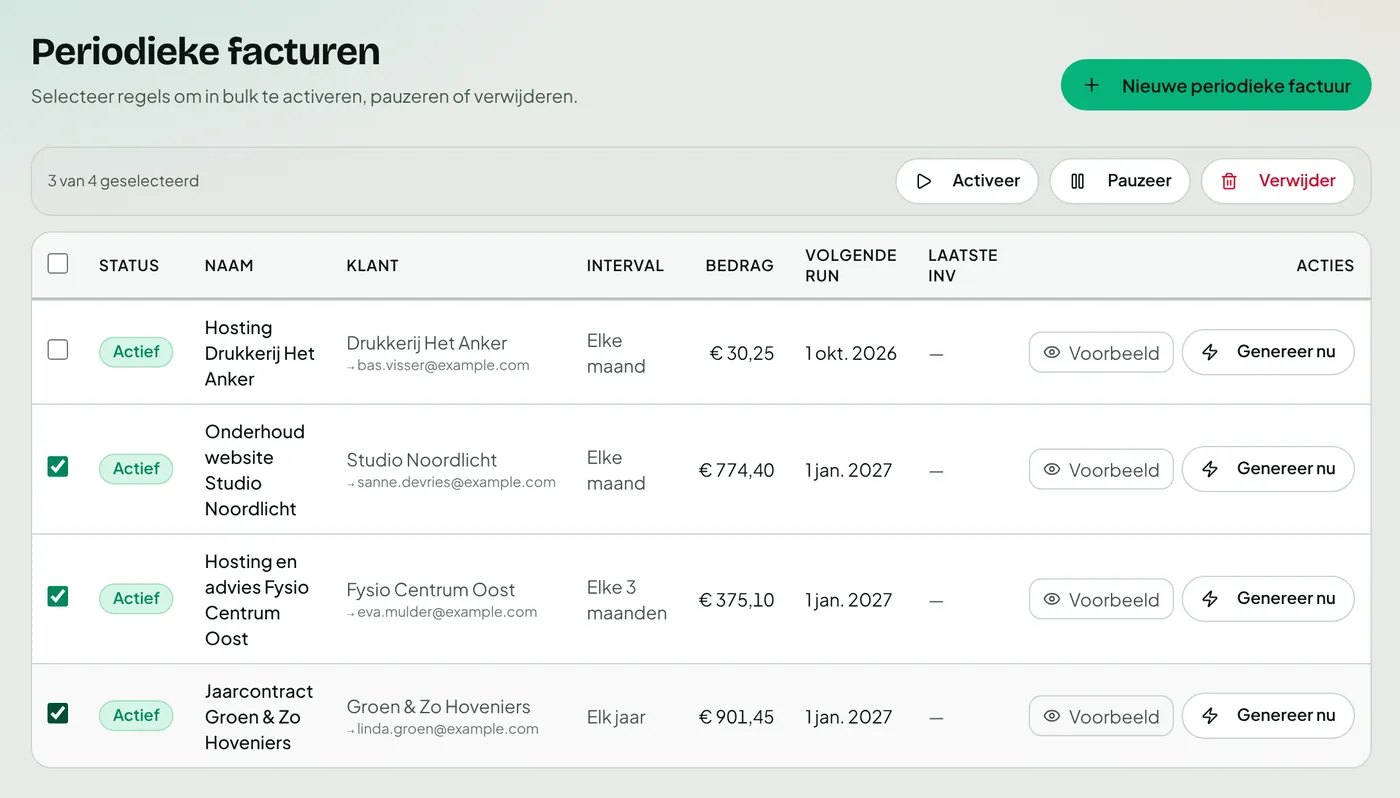
Task: Click lightning icon for Groen & Zo Hoveniers
Action: point(1210,716)
